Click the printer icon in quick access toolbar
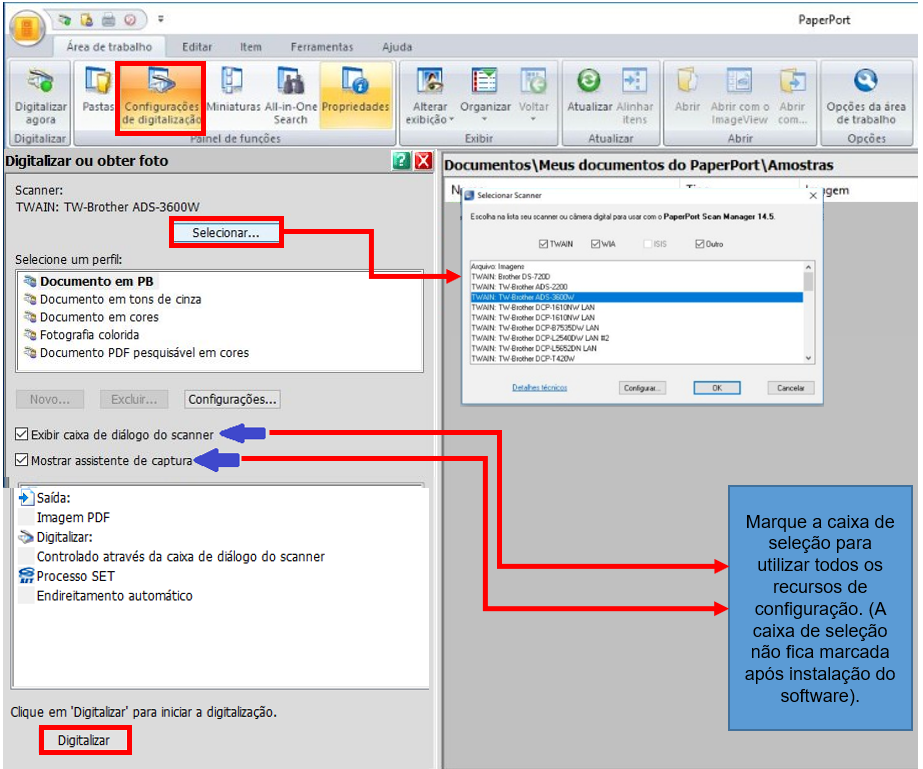 (108, 20)
